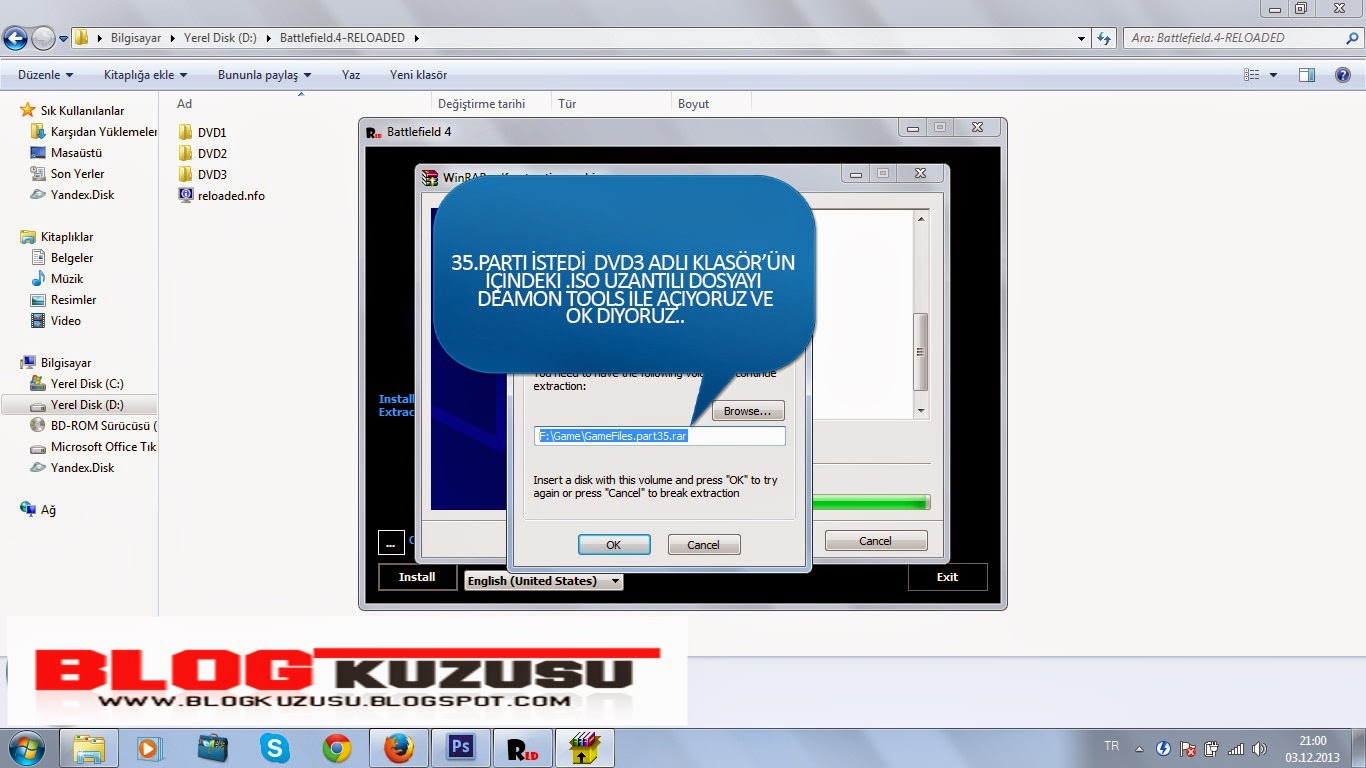This screenshot has height=768, width=1366.
Task: Sort by the Tür column header
Action: (x=567, y=103)
